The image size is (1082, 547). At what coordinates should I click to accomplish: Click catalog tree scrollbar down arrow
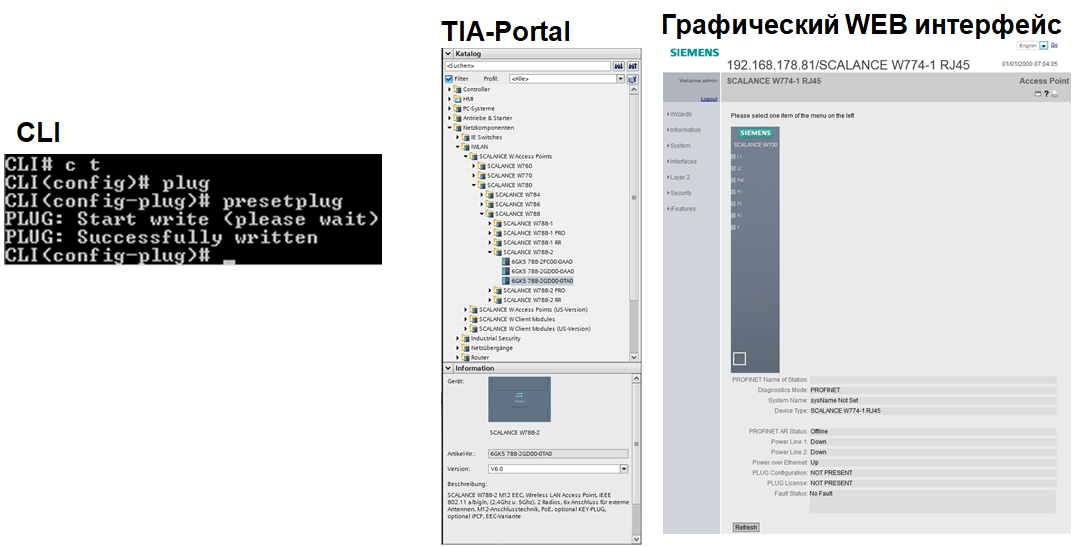coord(634,357)
